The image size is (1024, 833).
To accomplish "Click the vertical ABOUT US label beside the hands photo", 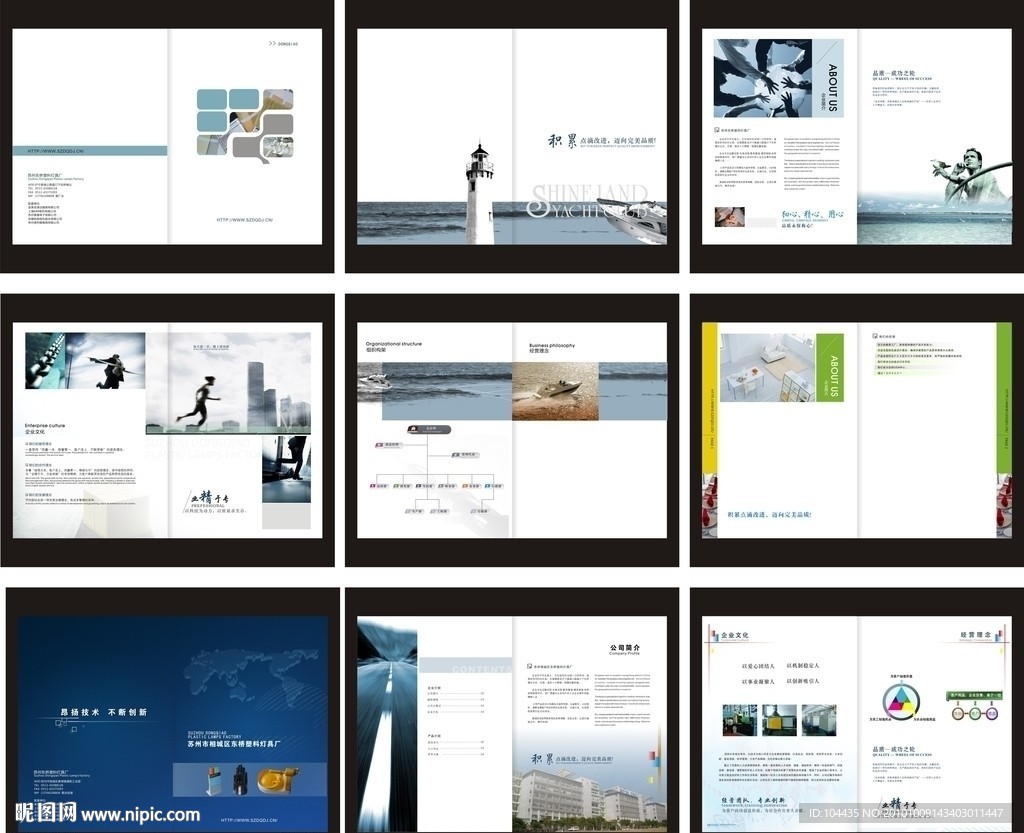I will coord(827,86).
